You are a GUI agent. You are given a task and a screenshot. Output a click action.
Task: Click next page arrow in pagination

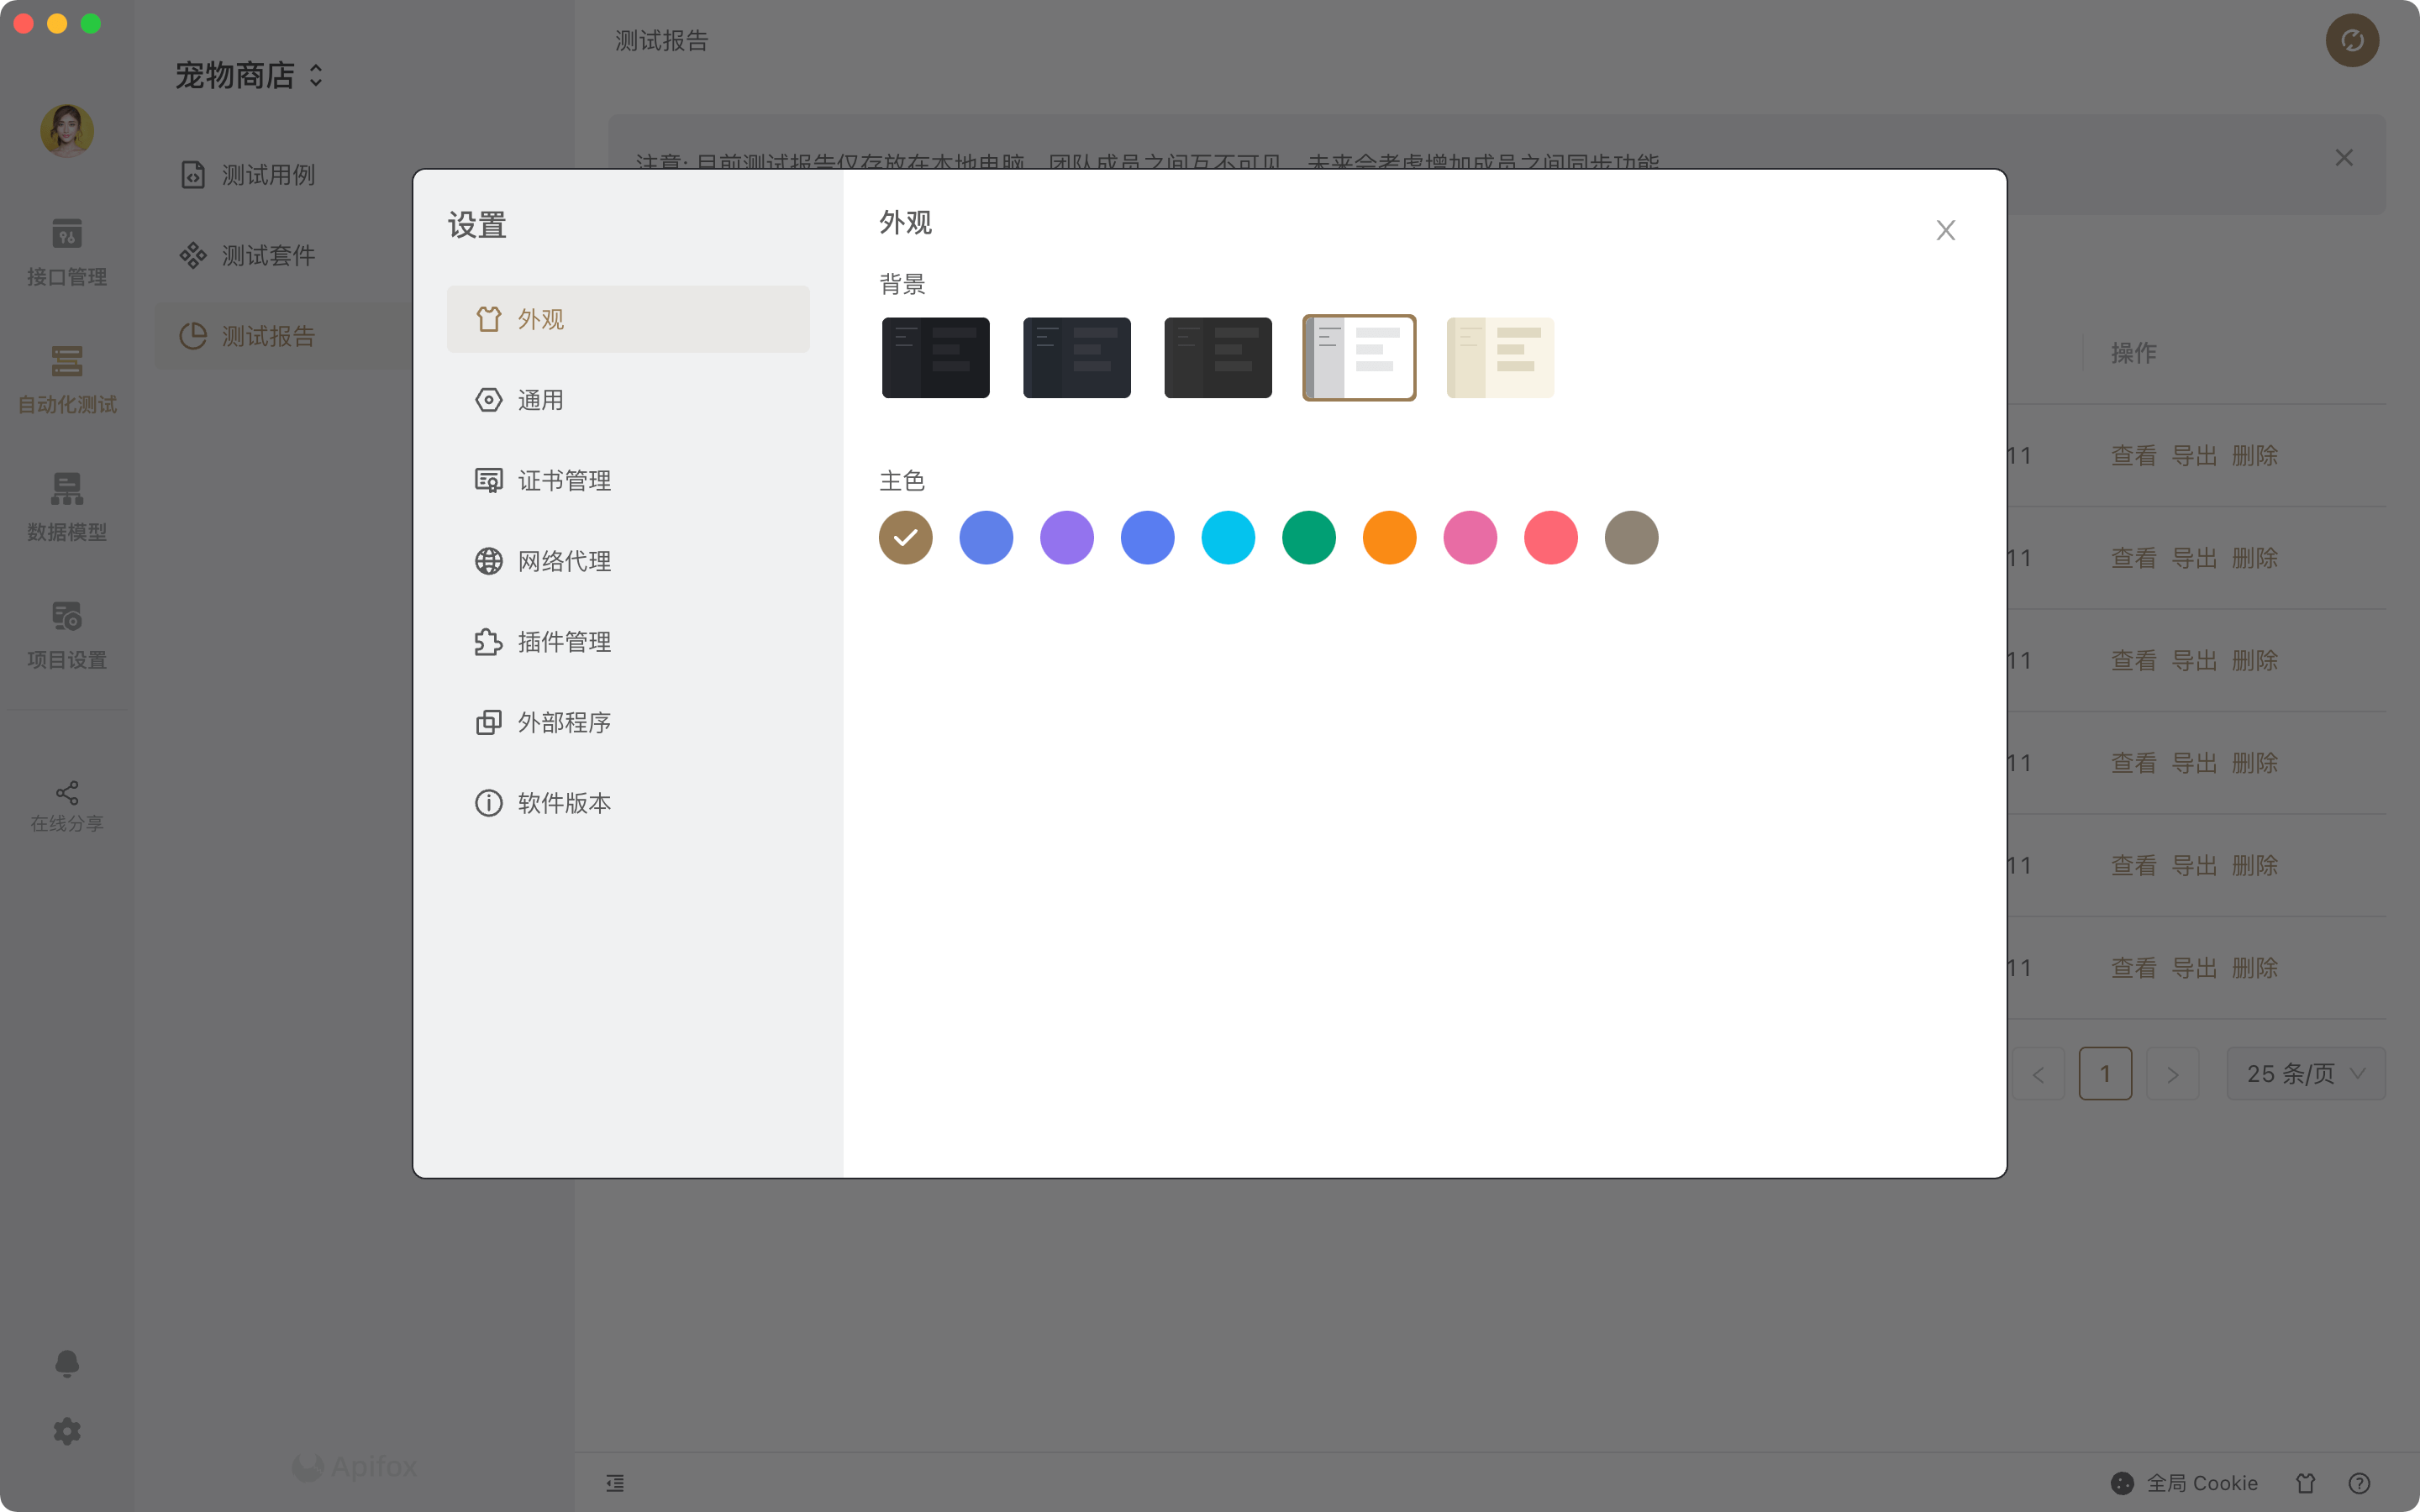(2172, 1074)
